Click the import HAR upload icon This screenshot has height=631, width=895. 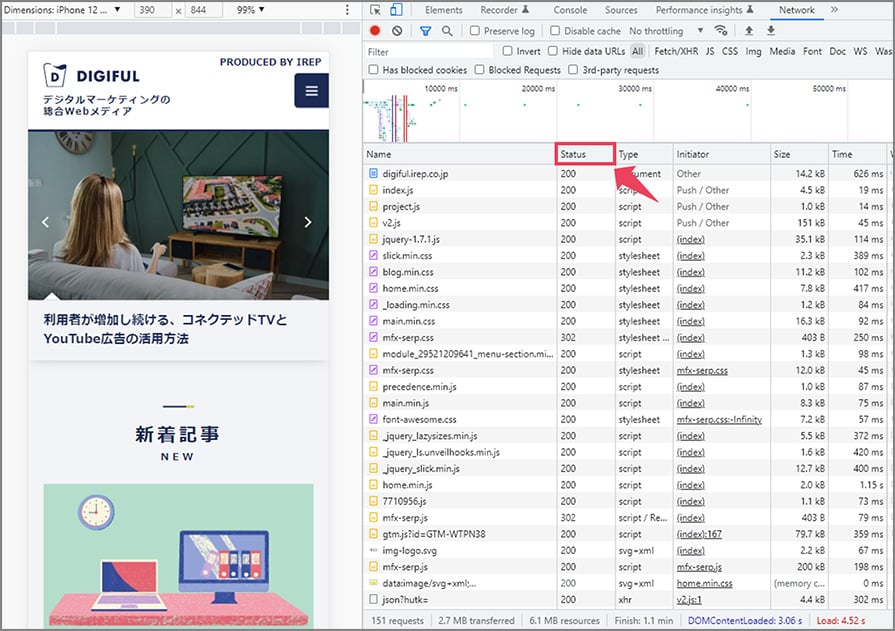coord(749,31)
